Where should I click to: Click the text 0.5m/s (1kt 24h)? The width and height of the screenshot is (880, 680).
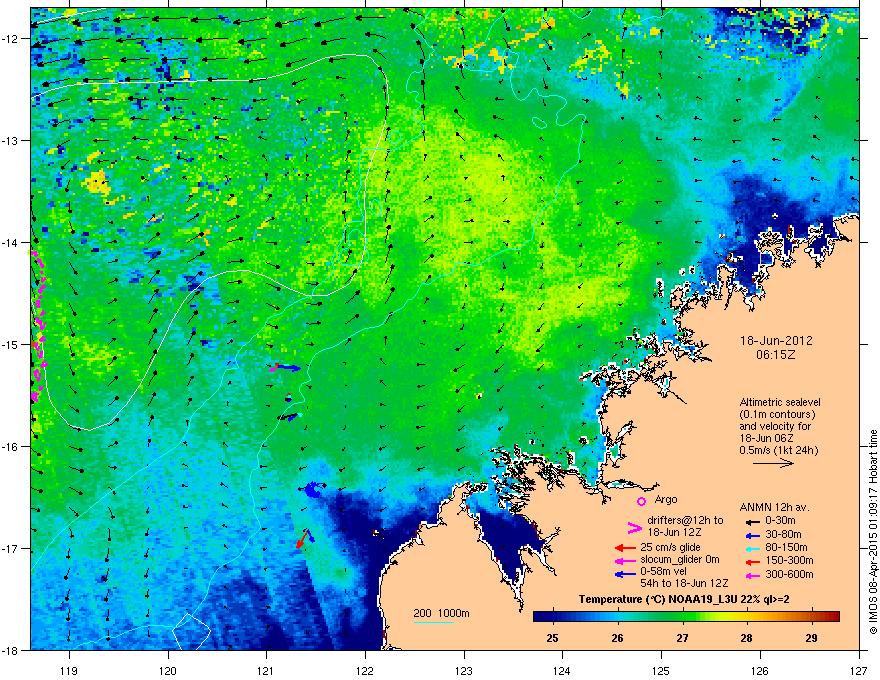click(779, 450)
